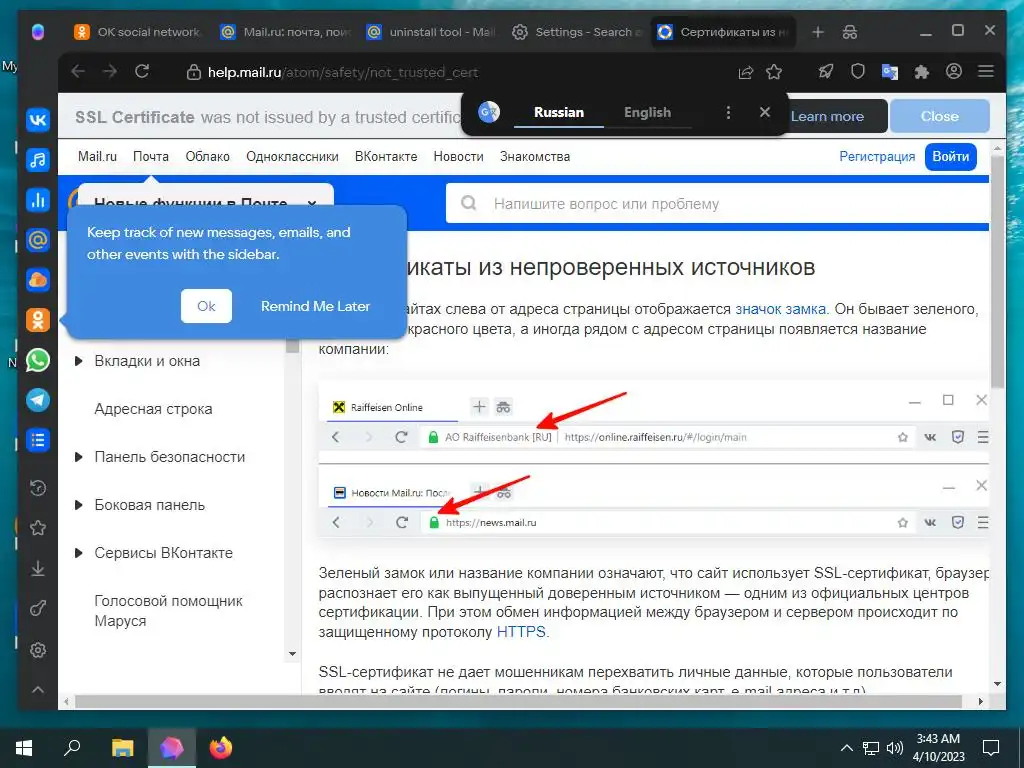Select English in the translate popup
The image size is (1024, 768).
click(647, 112)
